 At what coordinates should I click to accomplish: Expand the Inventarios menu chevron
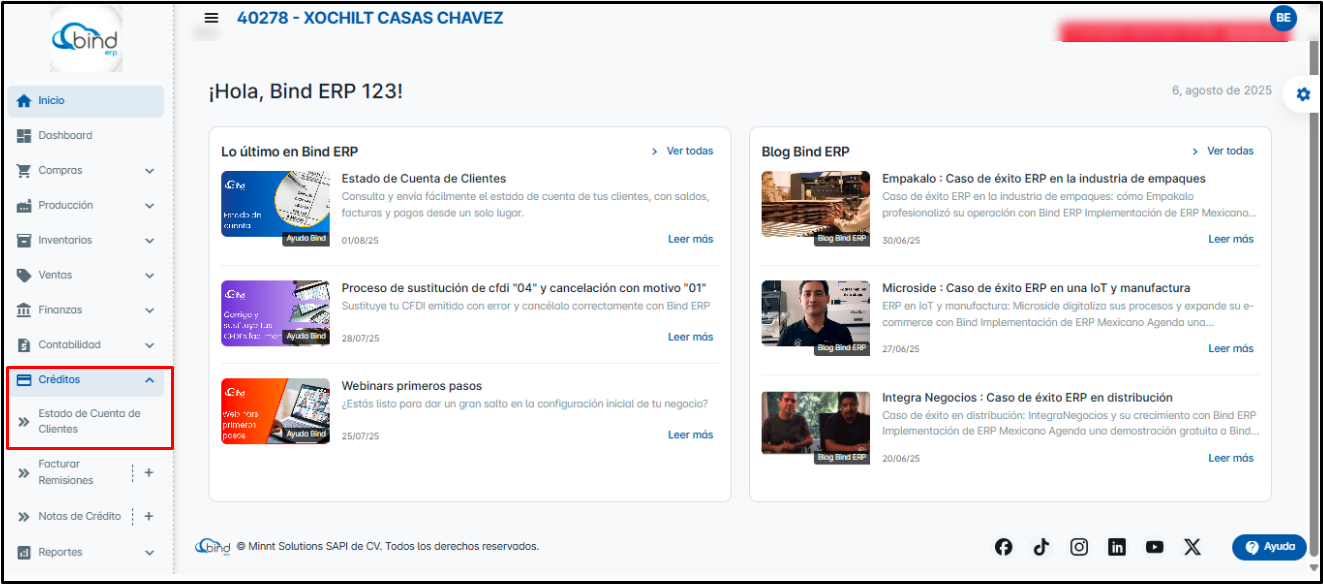(x=149, y=241)
